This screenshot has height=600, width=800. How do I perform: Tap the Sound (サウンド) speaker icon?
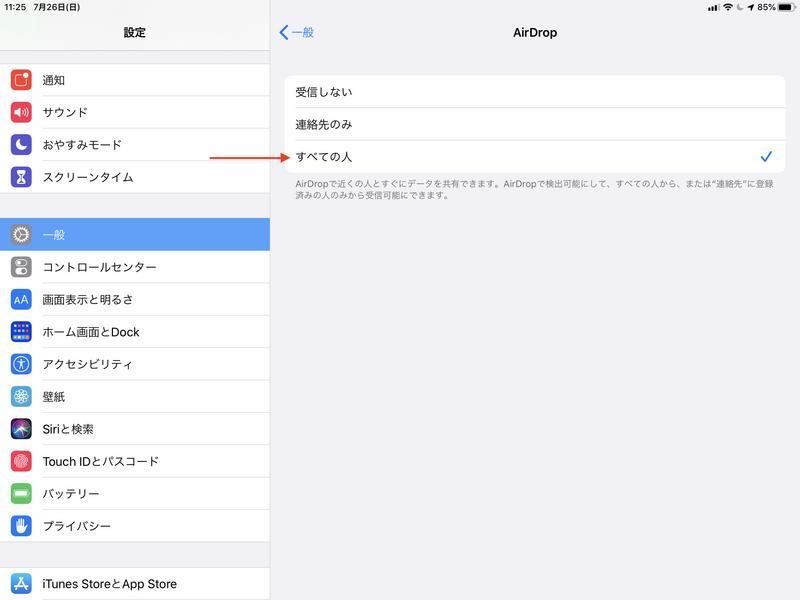[21, 112]
